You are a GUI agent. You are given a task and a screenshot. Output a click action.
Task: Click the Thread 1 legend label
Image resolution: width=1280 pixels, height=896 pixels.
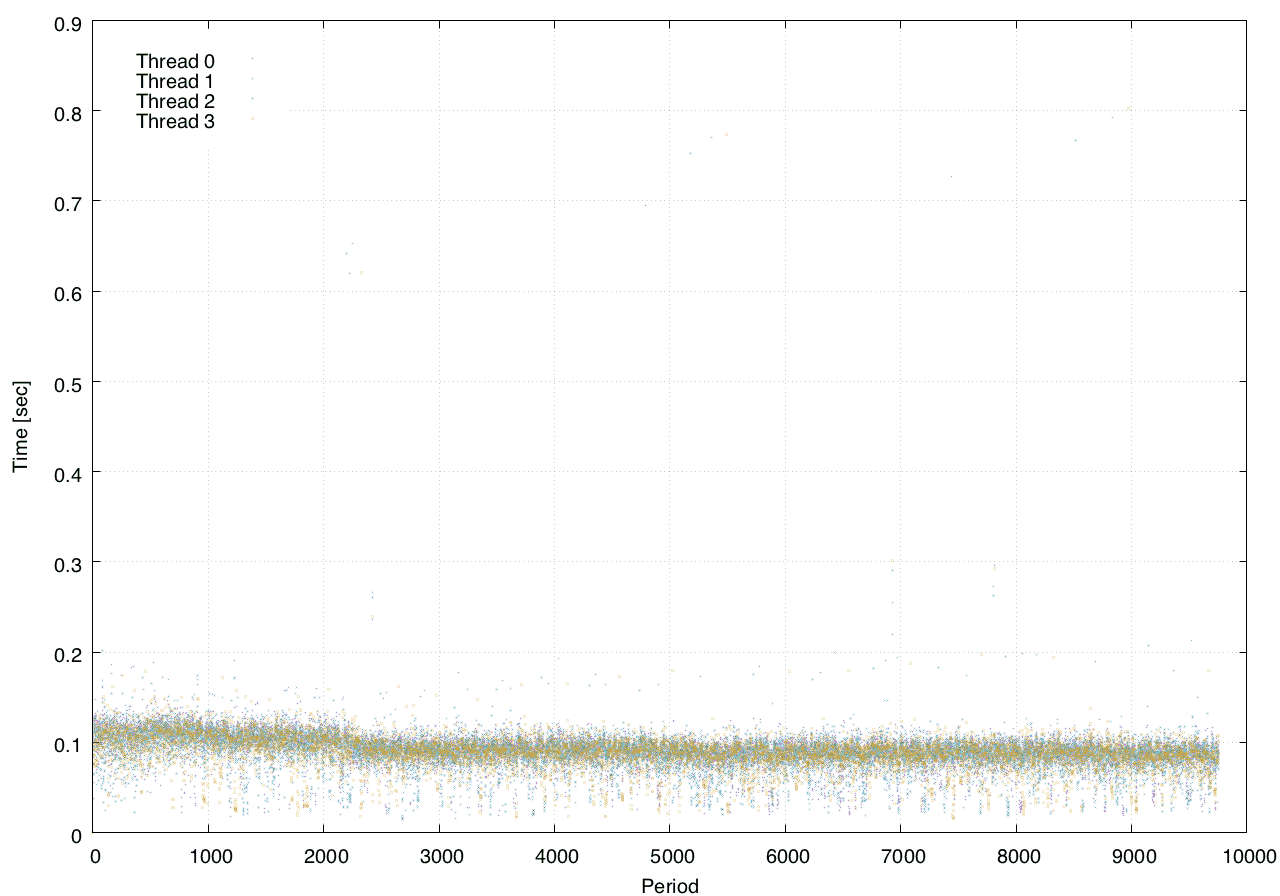(x=175, y=82)
